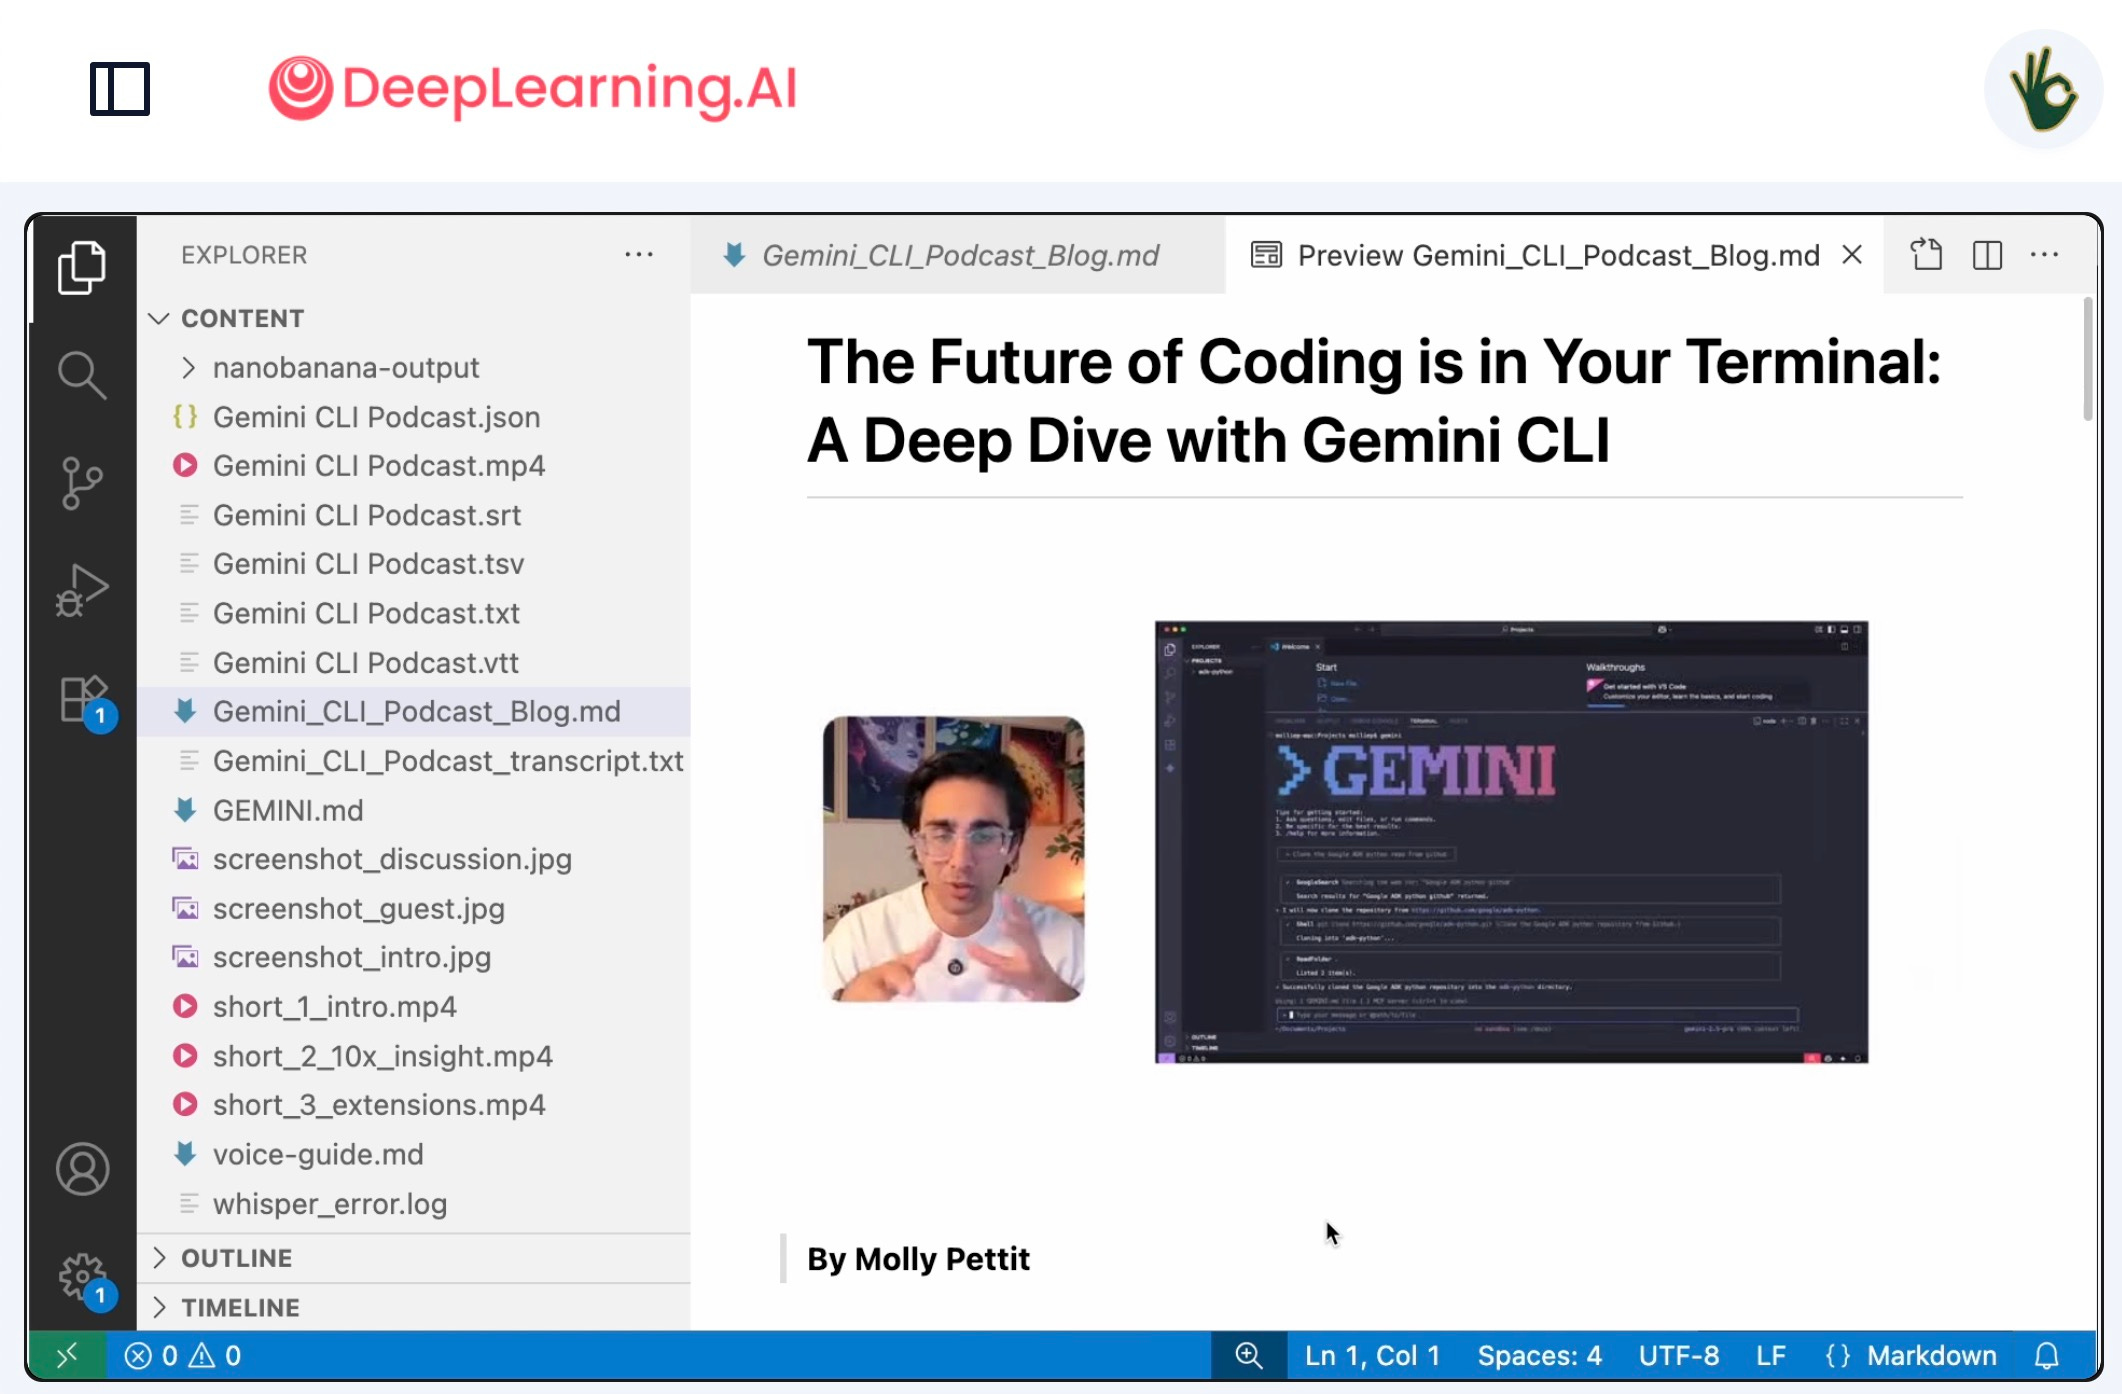Screen dimensions: 2122x1394
Task: Open Gemini CLI Podcast.json file
Action: click(x=413, y=417)
